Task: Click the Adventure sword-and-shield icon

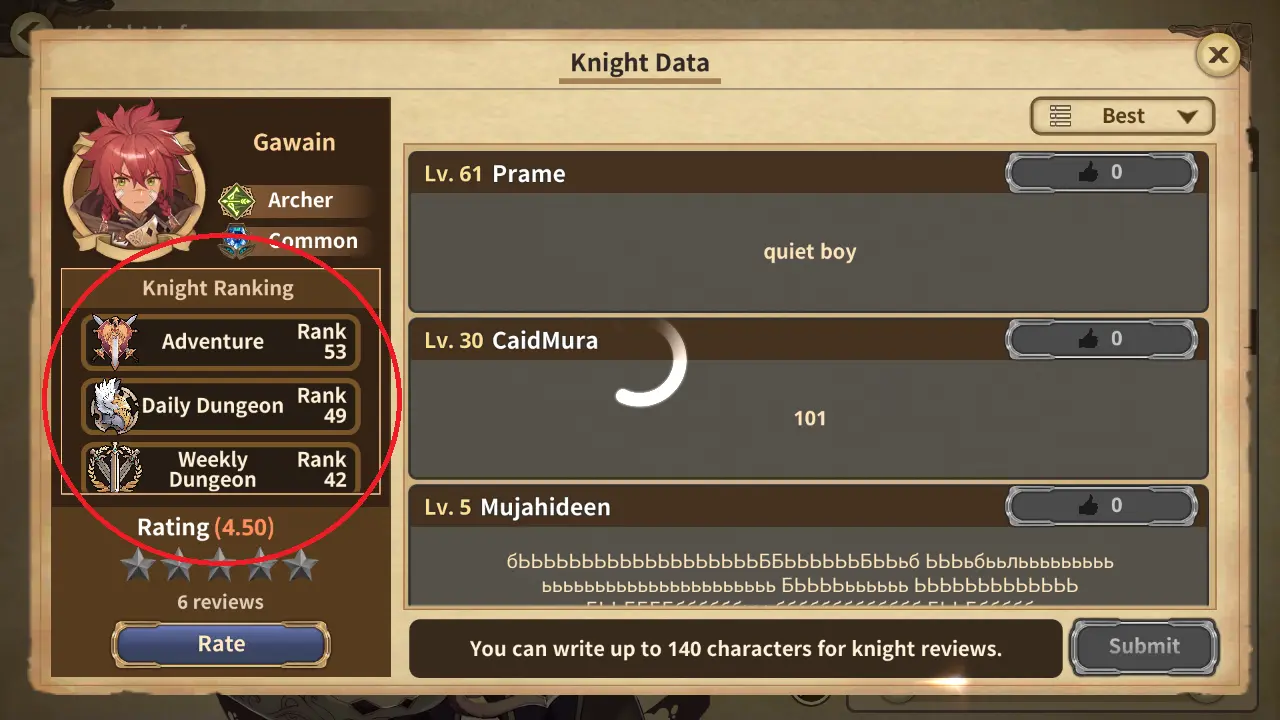Action: click(x=115, y=342)
